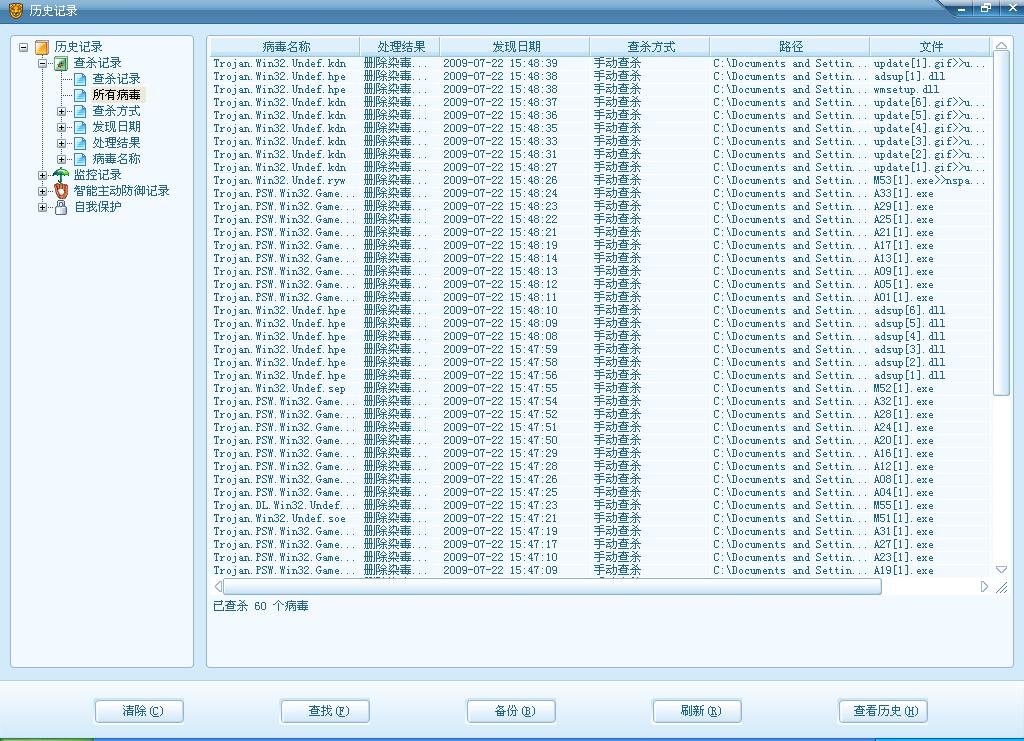Click the 已查杀 60 个病毒 status text
The height and width of the screenshot is (741, 1024).
(261, 606)
